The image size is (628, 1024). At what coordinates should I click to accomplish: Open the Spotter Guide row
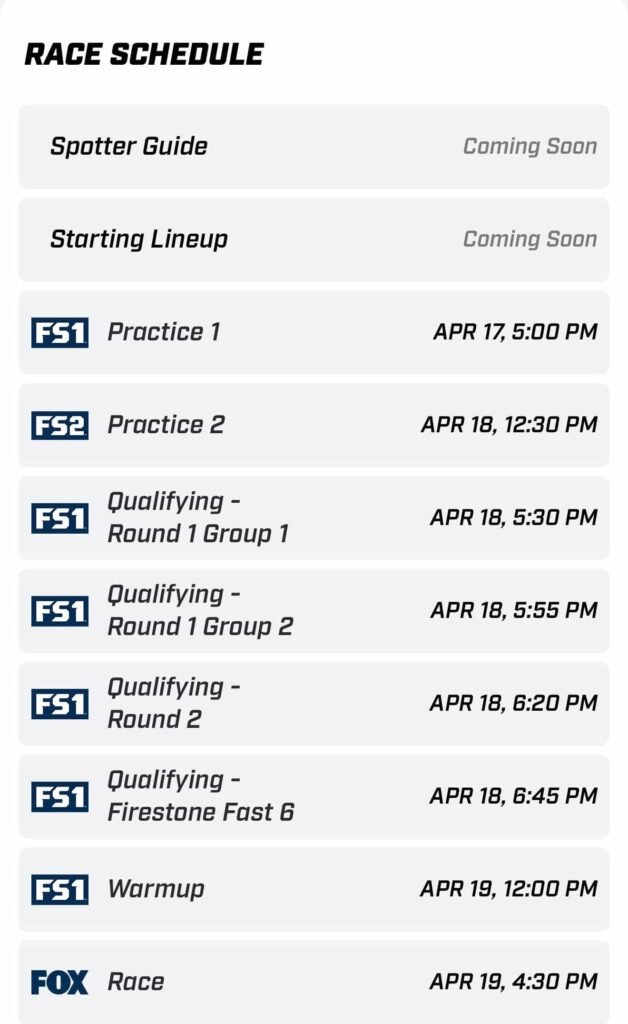129,146
